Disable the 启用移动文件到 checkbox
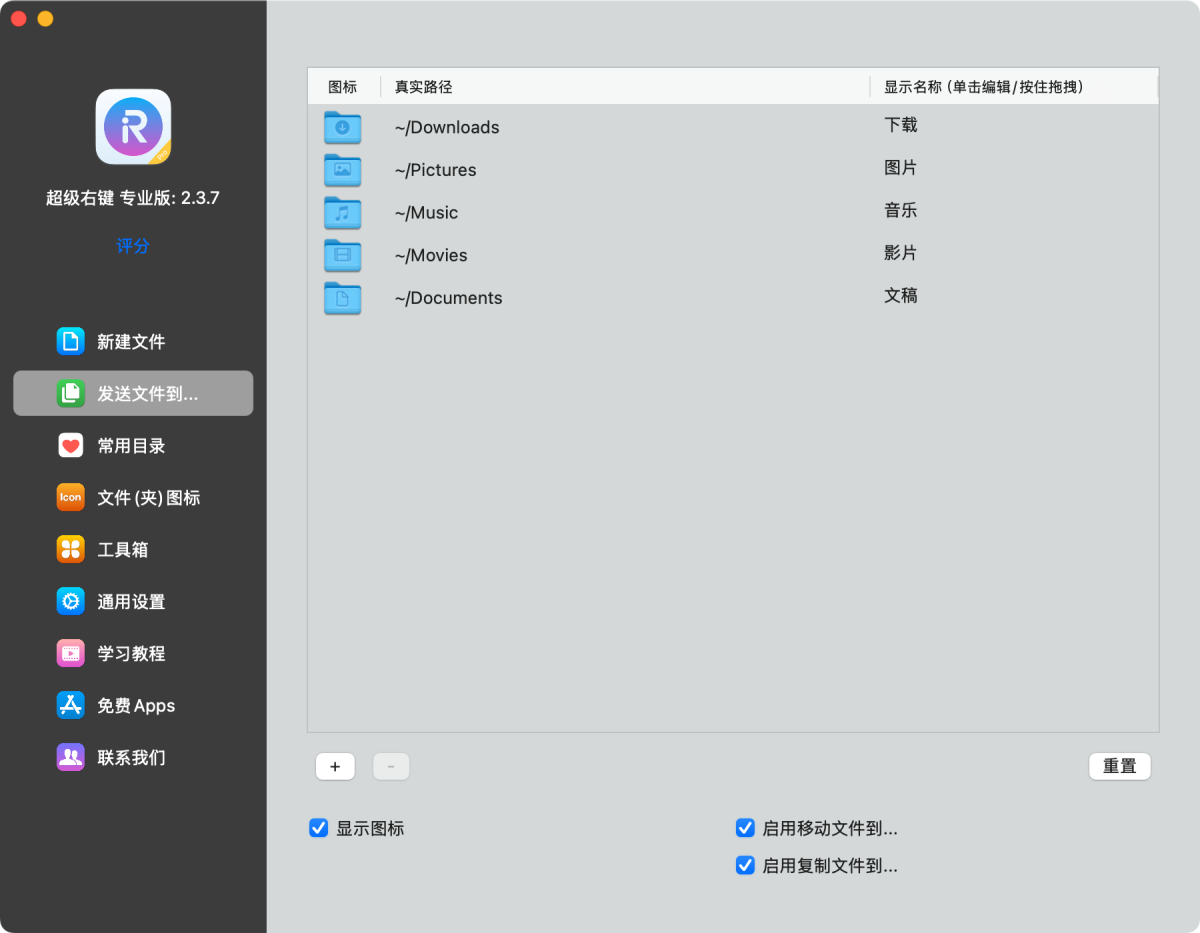This screenshot has height=933, width=1200. point(745,828)
